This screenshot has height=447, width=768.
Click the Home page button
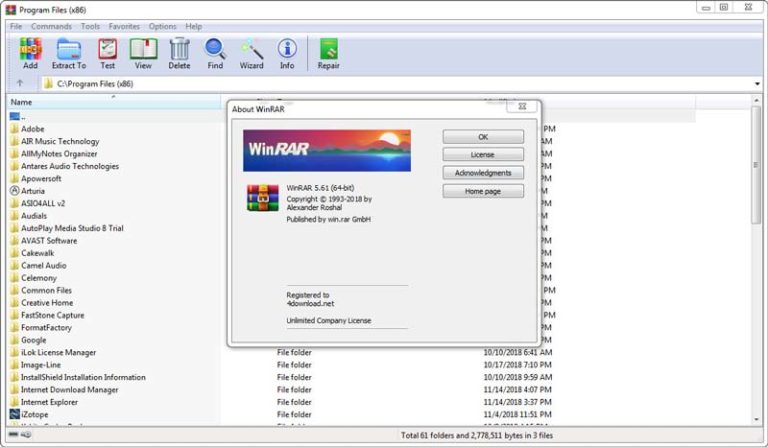click(x=483, y=191)
